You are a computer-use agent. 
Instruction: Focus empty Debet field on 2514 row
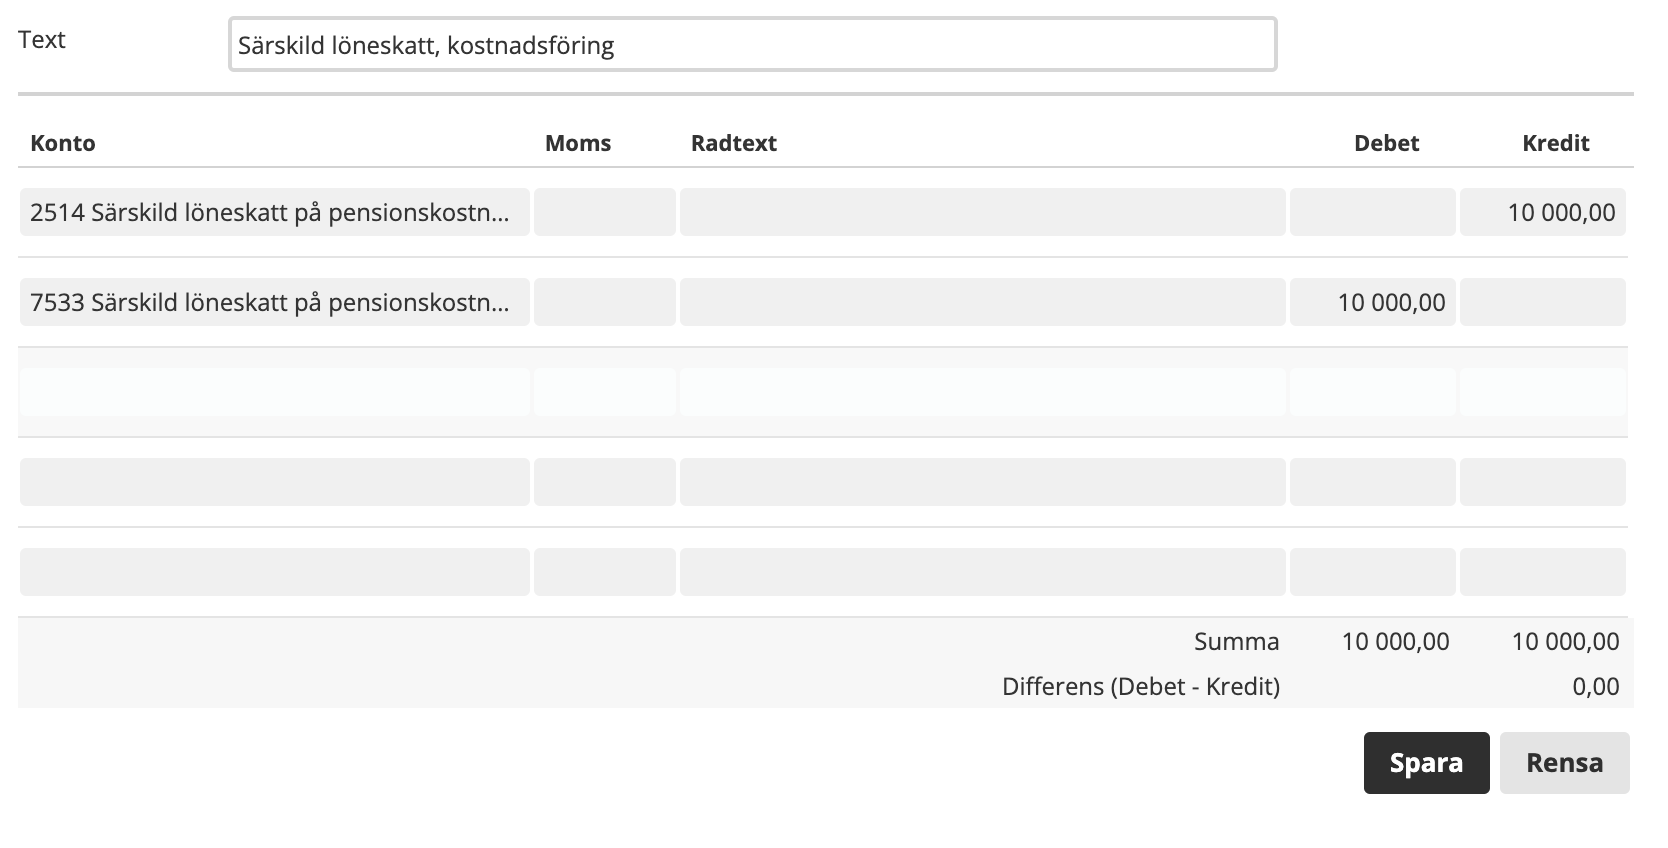click(x=1373, y=212)
